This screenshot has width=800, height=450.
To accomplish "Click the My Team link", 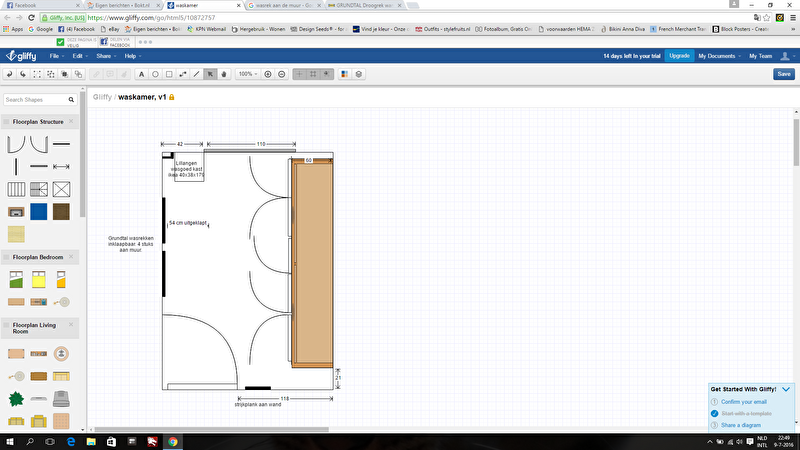I will coord(760,56).
